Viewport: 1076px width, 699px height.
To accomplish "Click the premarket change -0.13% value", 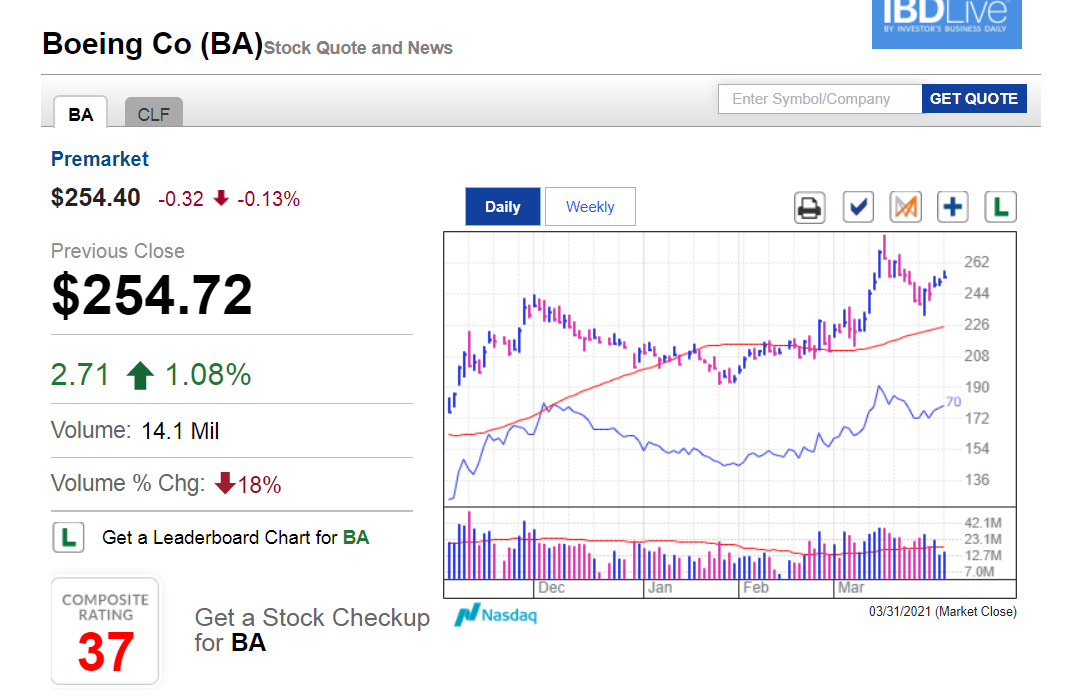I will (x=268, y=200).
